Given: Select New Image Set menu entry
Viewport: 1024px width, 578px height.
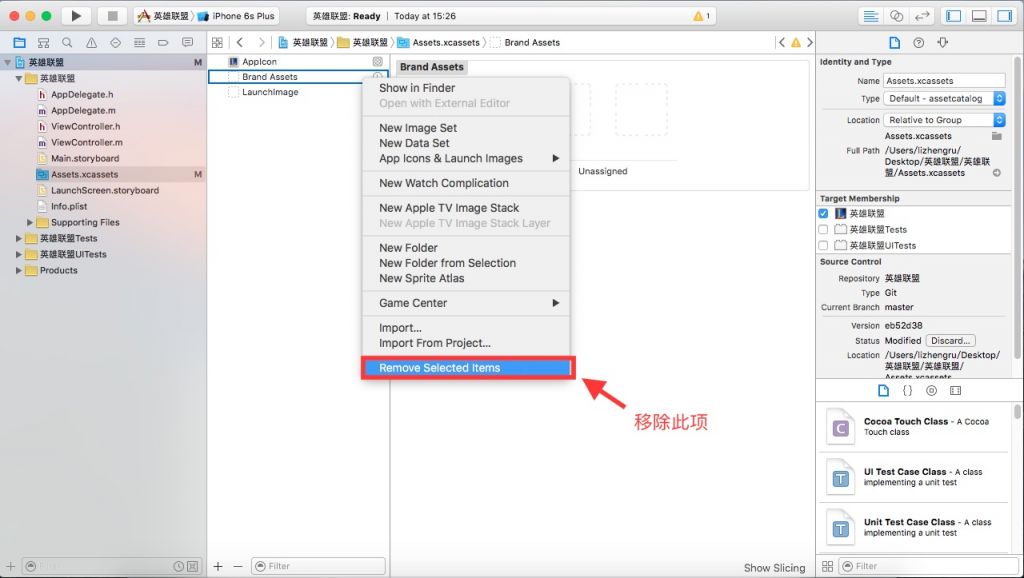Looking at the screenshot, I should [x=418, y=128].
